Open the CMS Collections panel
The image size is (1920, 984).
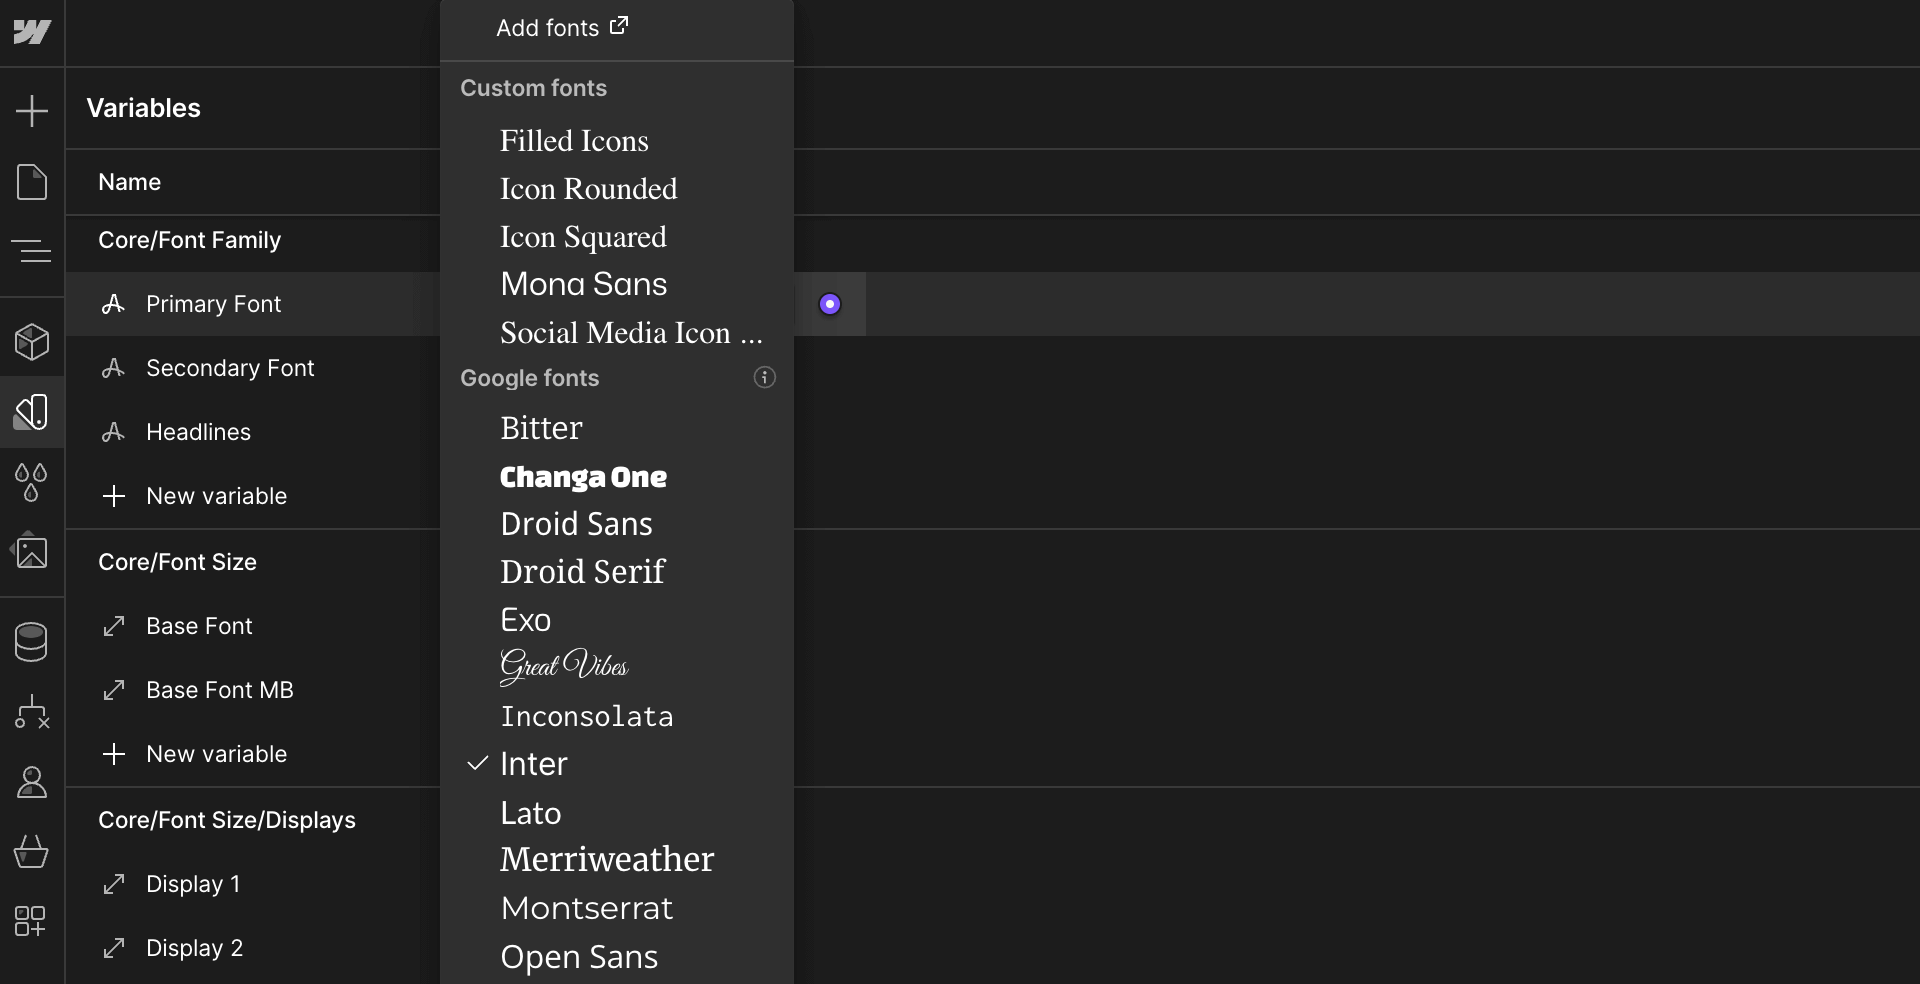coord(32,642)
